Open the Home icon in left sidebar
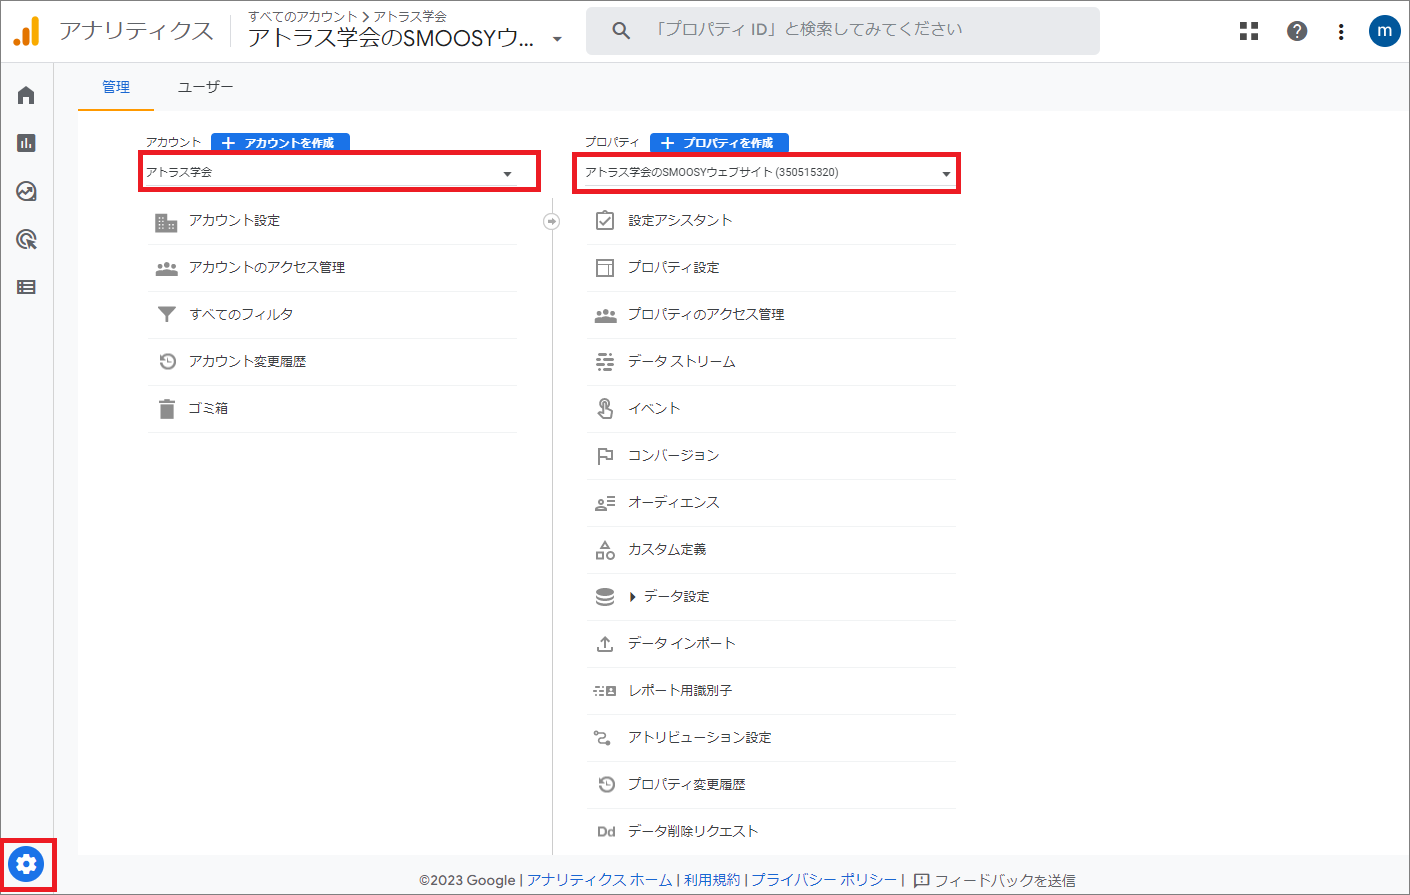The width and height of the screenshot is (1410, 895). 26,95
